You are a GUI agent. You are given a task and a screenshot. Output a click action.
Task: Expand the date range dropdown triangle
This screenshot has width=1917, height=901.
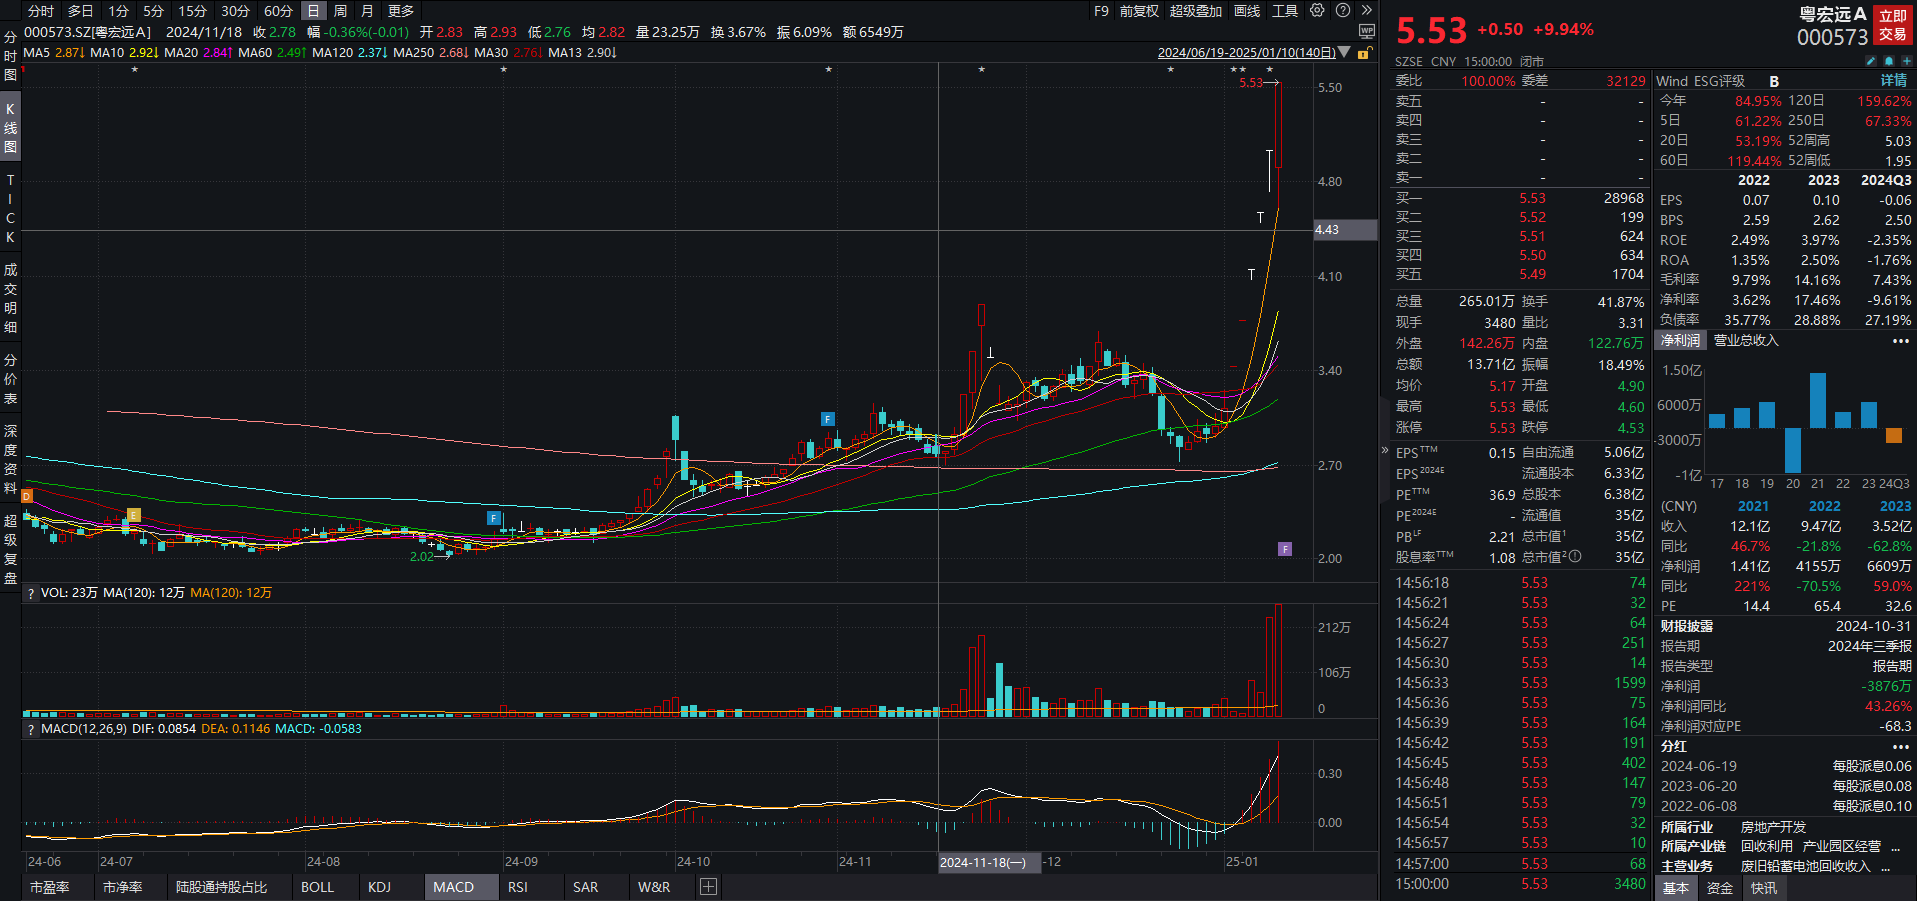tap(1344, 53)
